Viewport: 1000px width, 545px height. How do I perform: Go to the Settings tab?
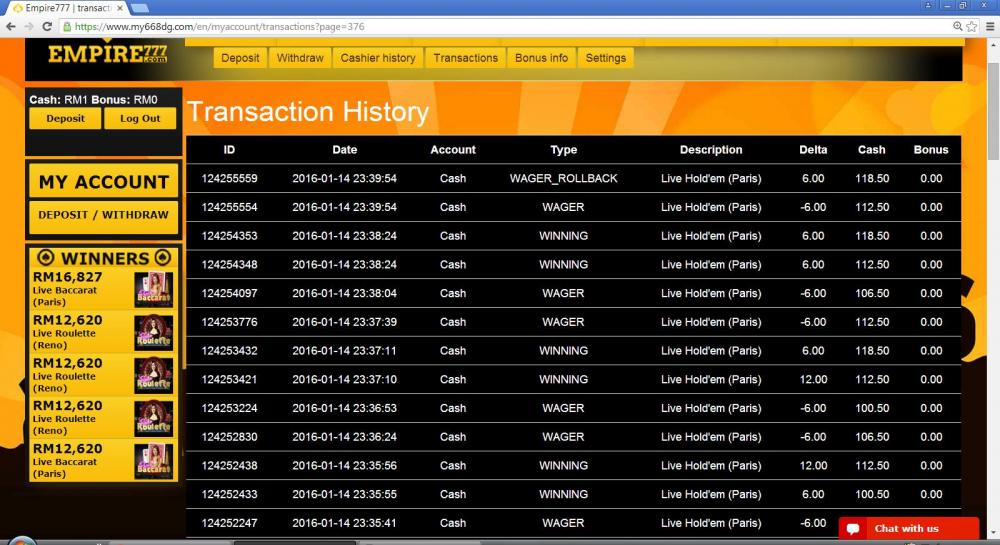pos(605,58)
